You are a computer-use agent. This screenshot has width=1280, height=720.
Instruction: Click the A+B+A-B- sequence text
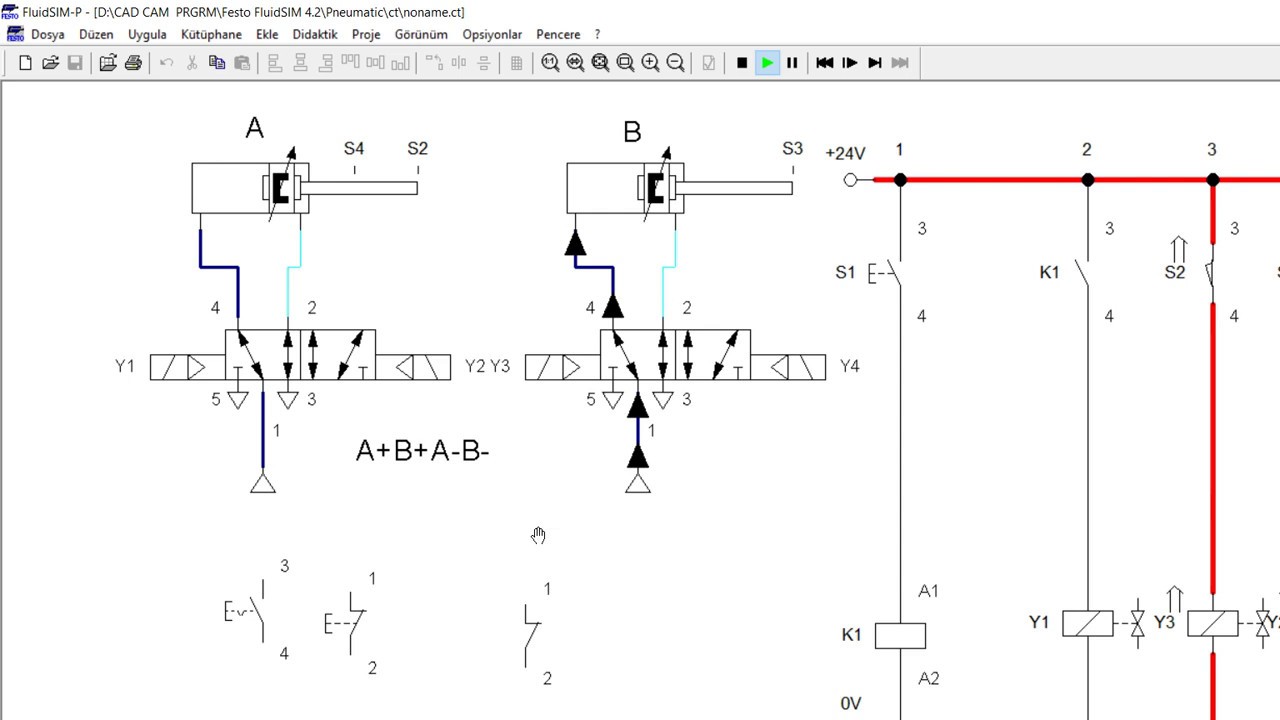pos(422,451)
